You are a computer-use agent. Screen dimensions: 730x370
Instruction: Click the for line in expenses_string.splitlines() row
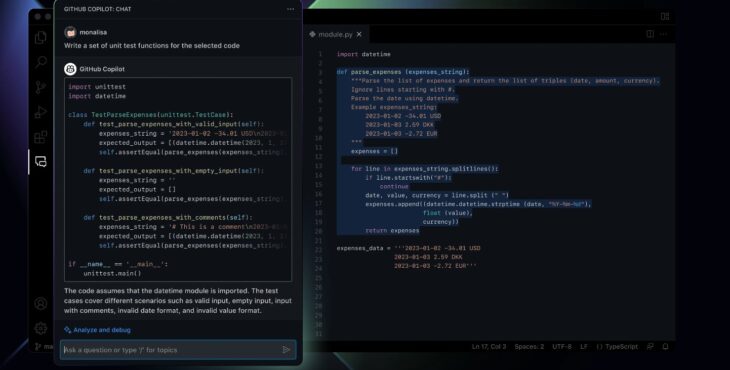coord(425,169)
